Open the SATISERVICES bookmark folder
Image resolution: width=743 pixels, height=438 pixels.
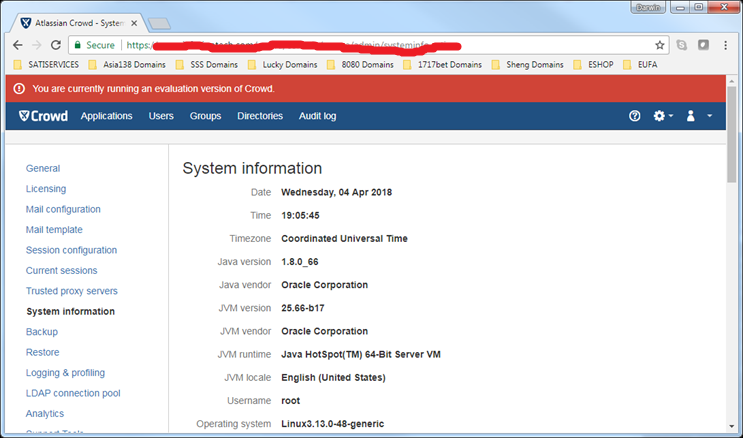click(x=46, y=64)
